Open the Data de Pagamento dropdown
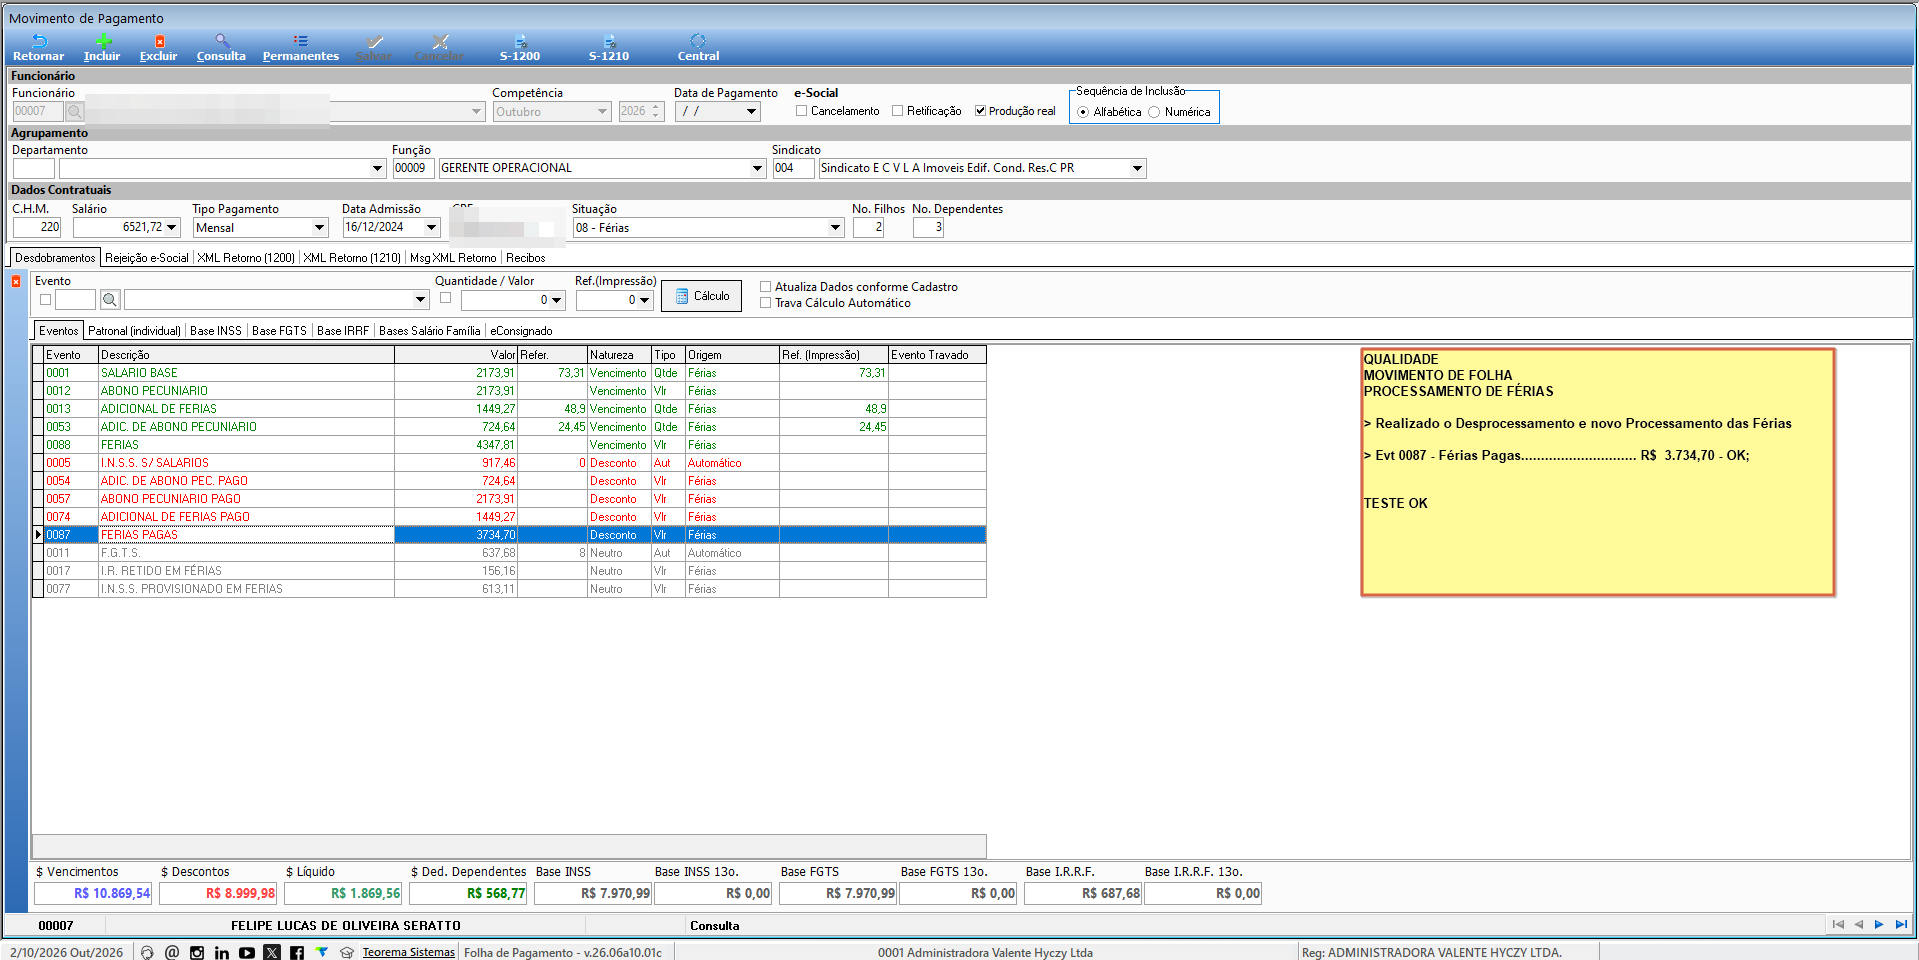The width and height of the screenshot is (1919, 960). pos(751,111)
